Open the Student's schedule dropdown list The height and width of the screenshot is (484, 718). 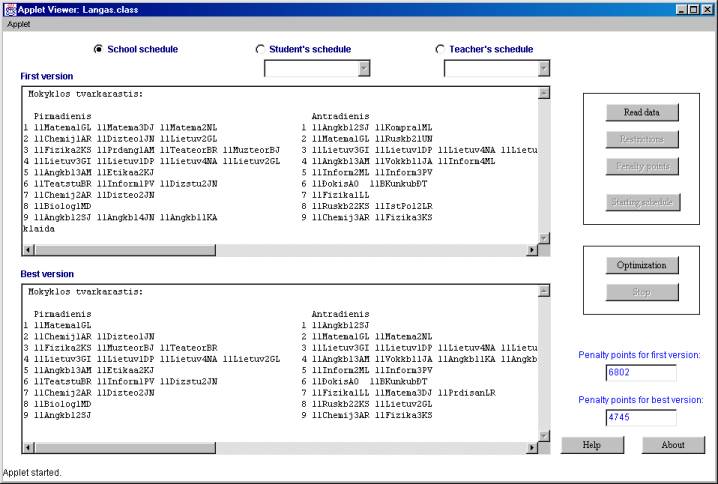(363, 68)
